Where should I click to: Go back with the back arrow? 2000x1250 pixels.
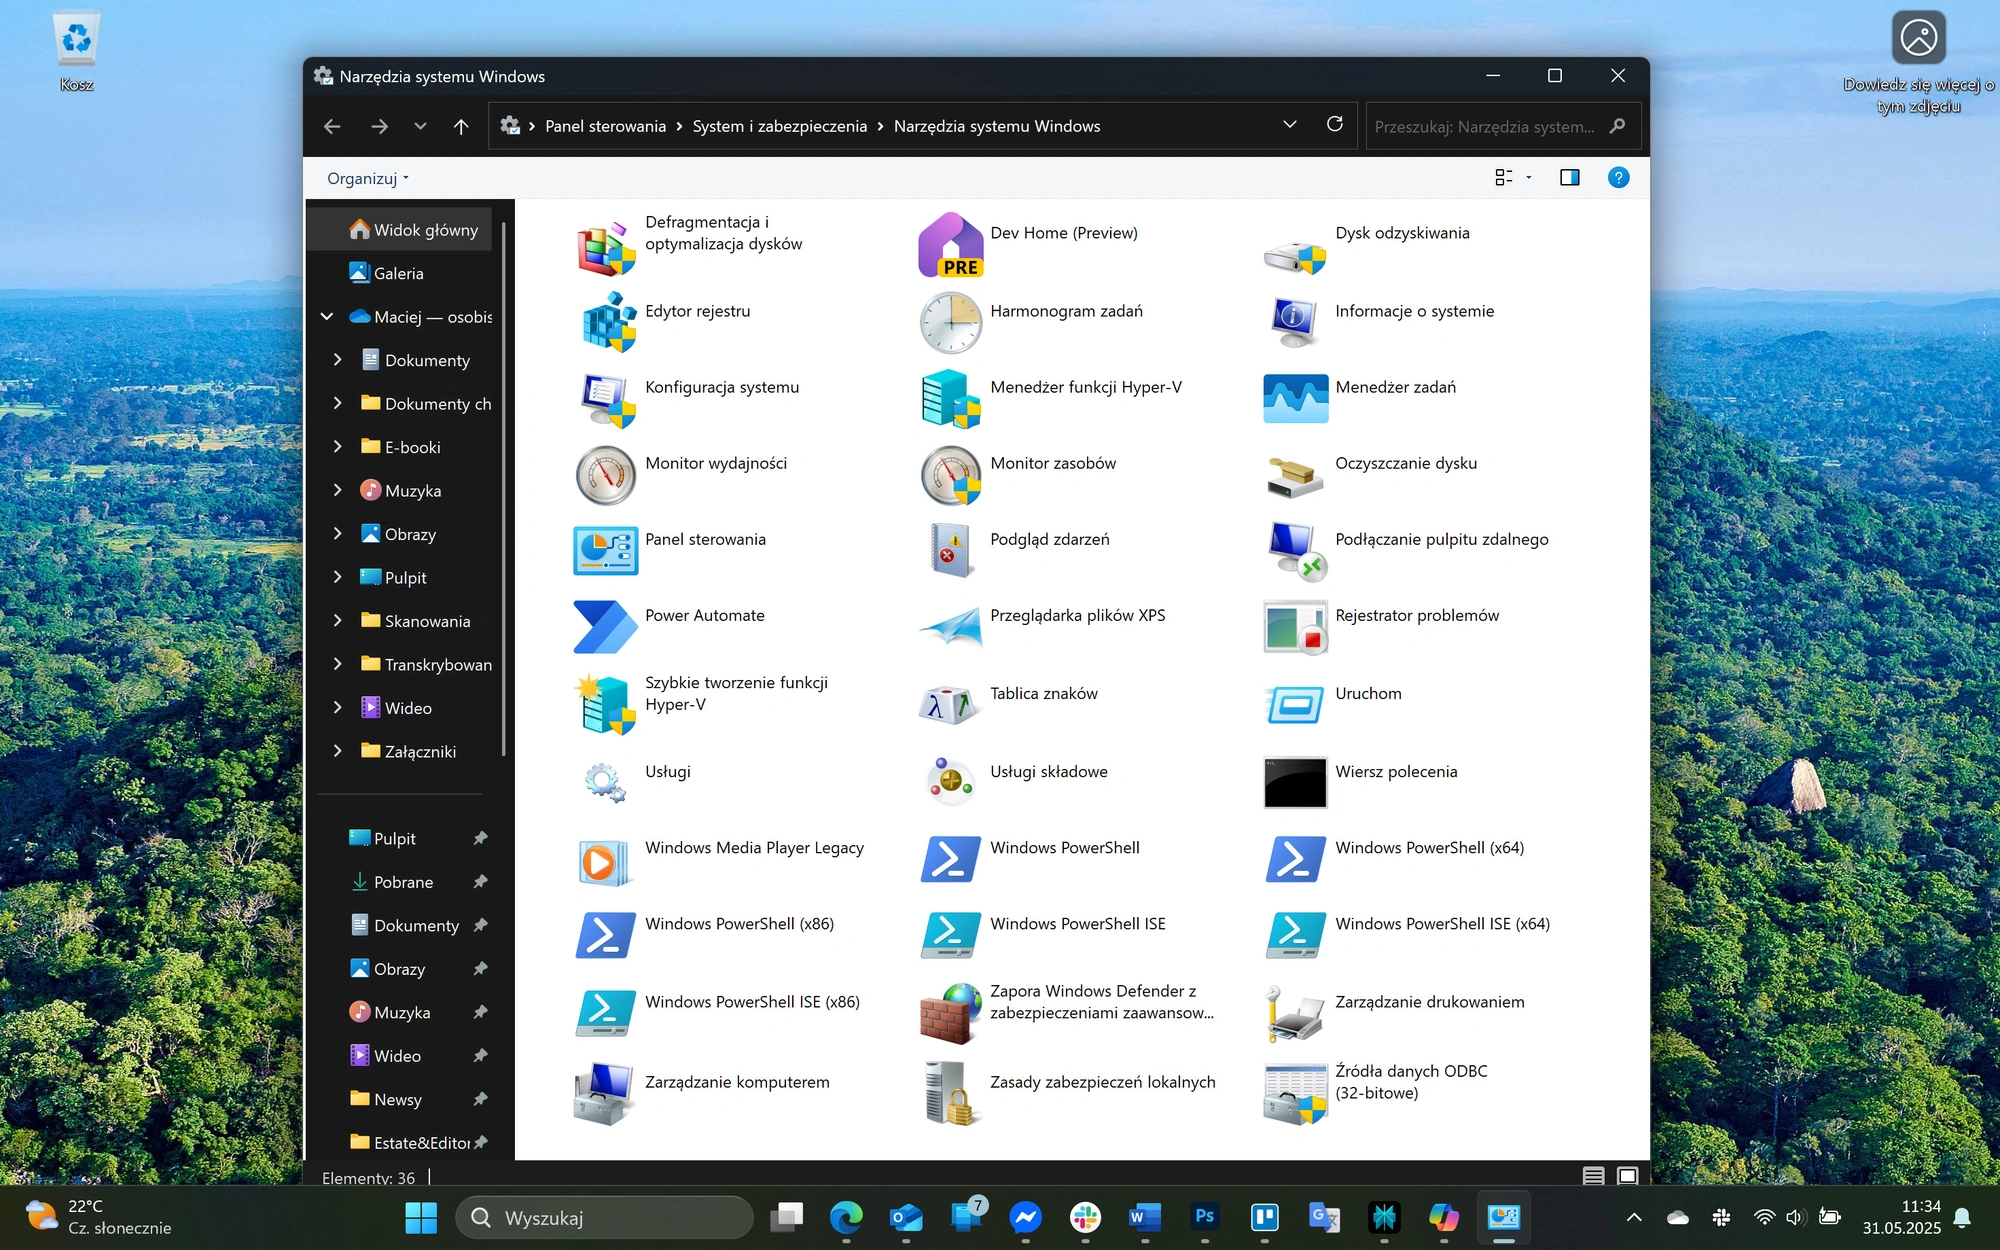[x=332, y=126]
